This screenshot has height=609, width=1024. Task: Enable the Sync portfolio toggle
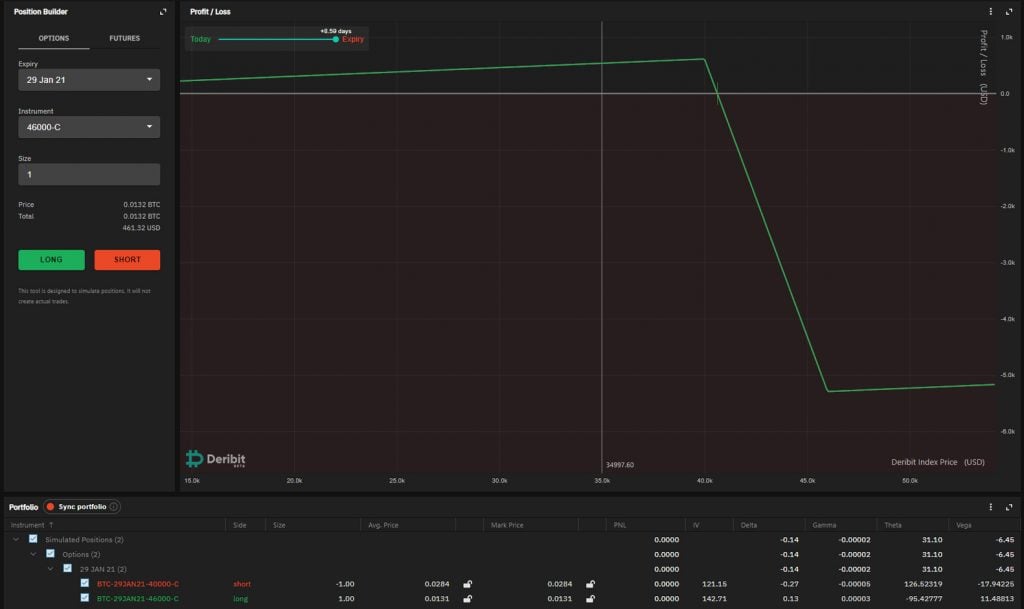(50, 506)
